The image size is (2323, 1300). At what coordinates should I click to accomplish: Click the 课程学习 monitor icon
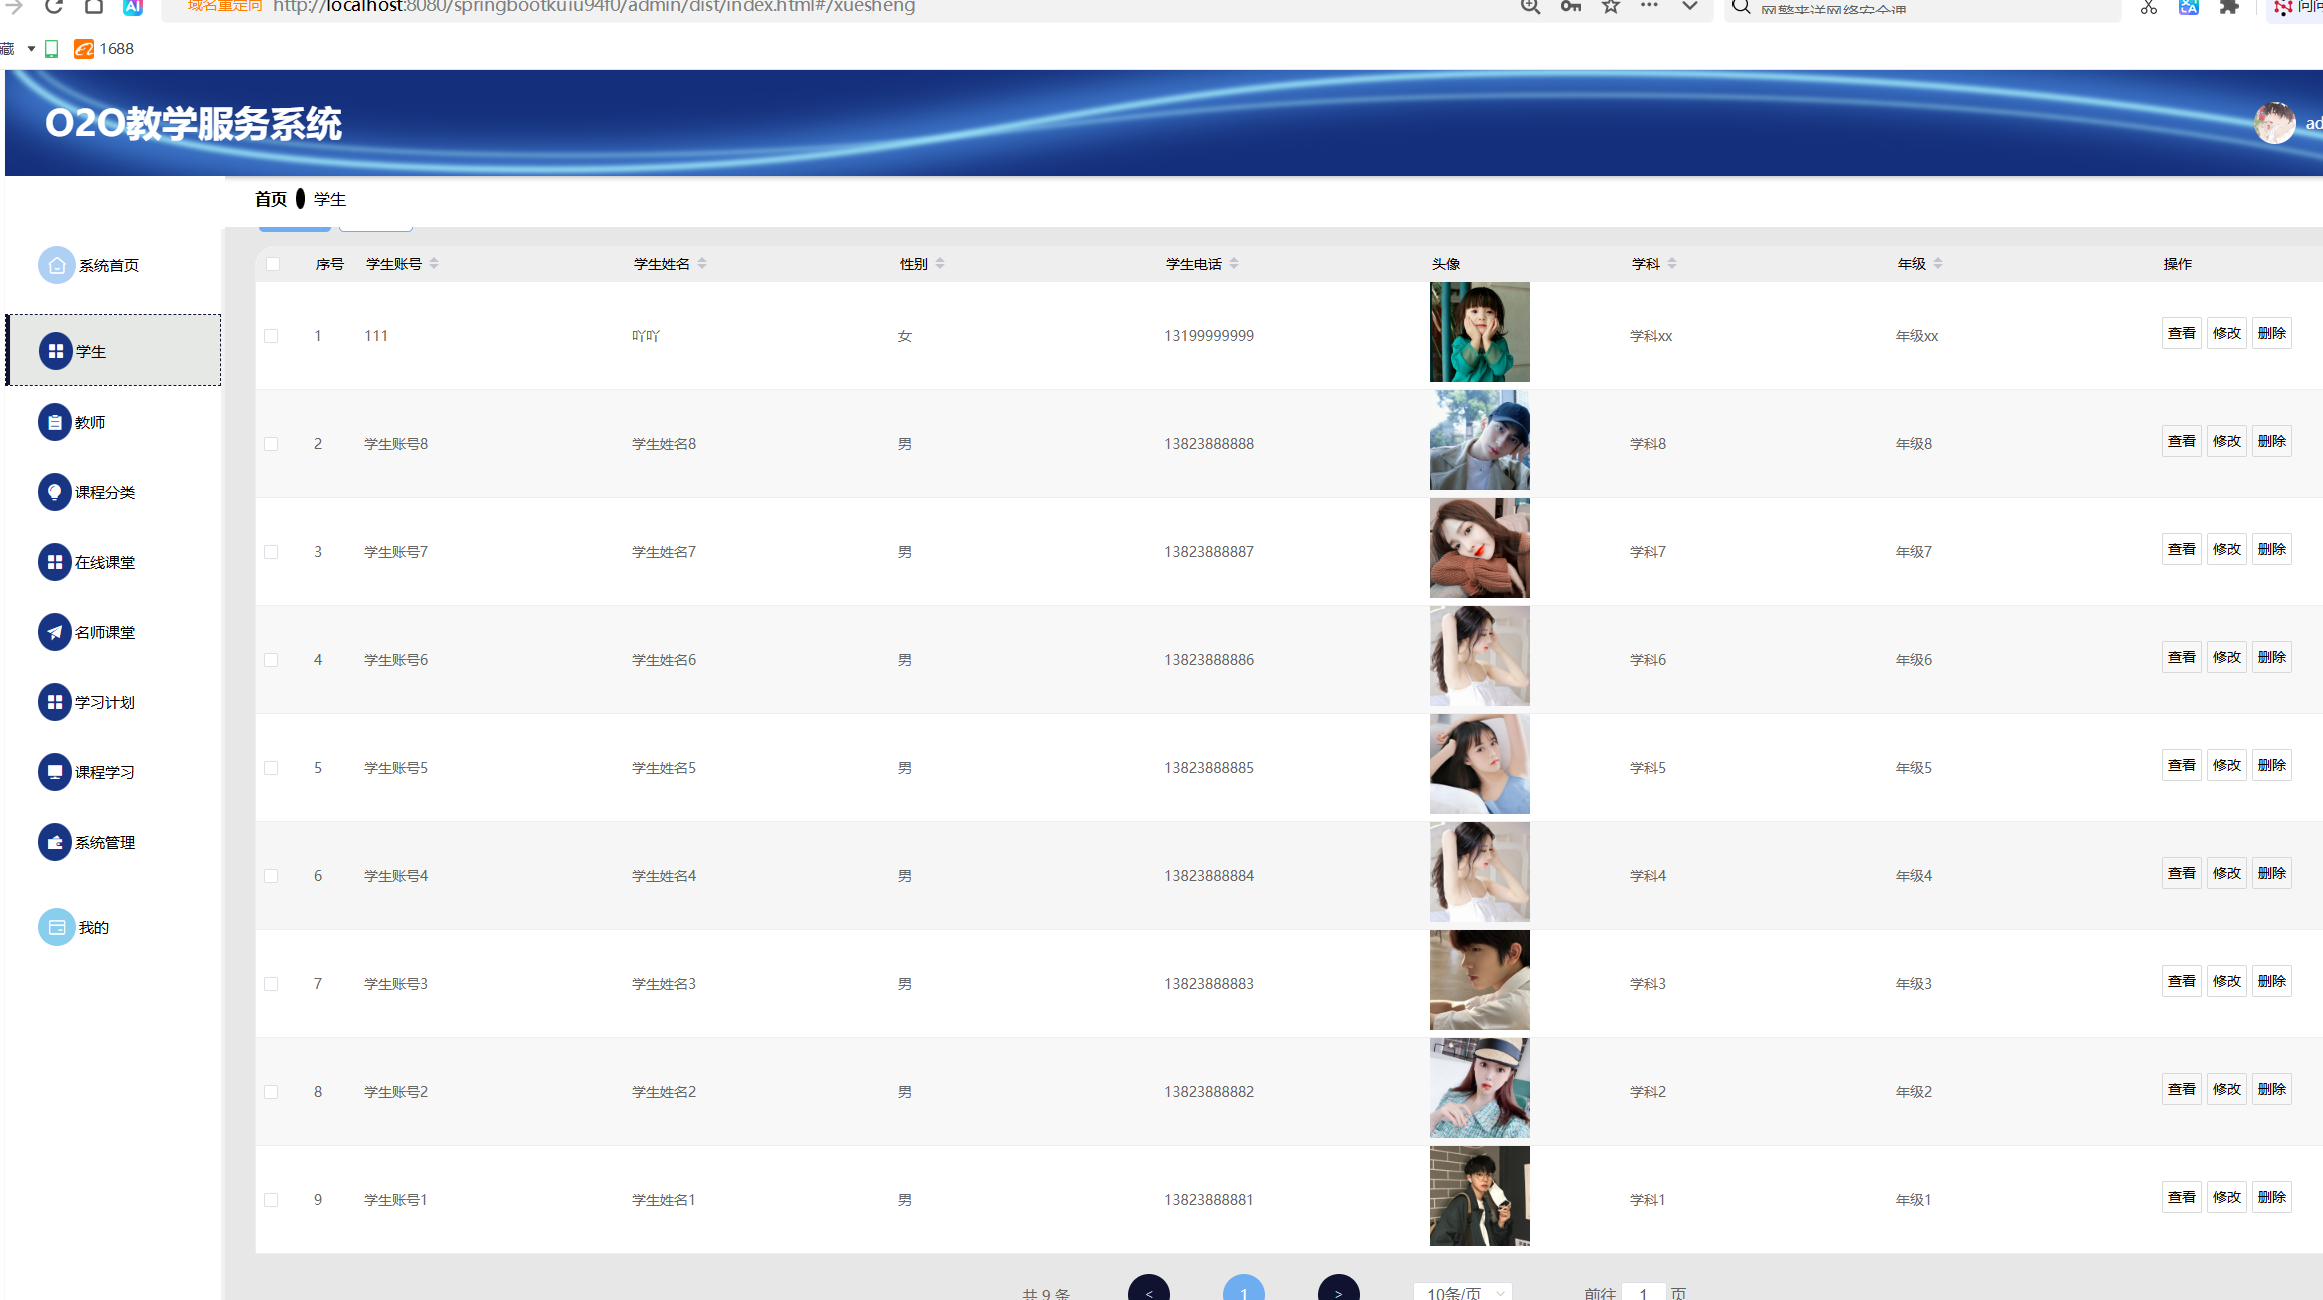[x=55, y=772]
